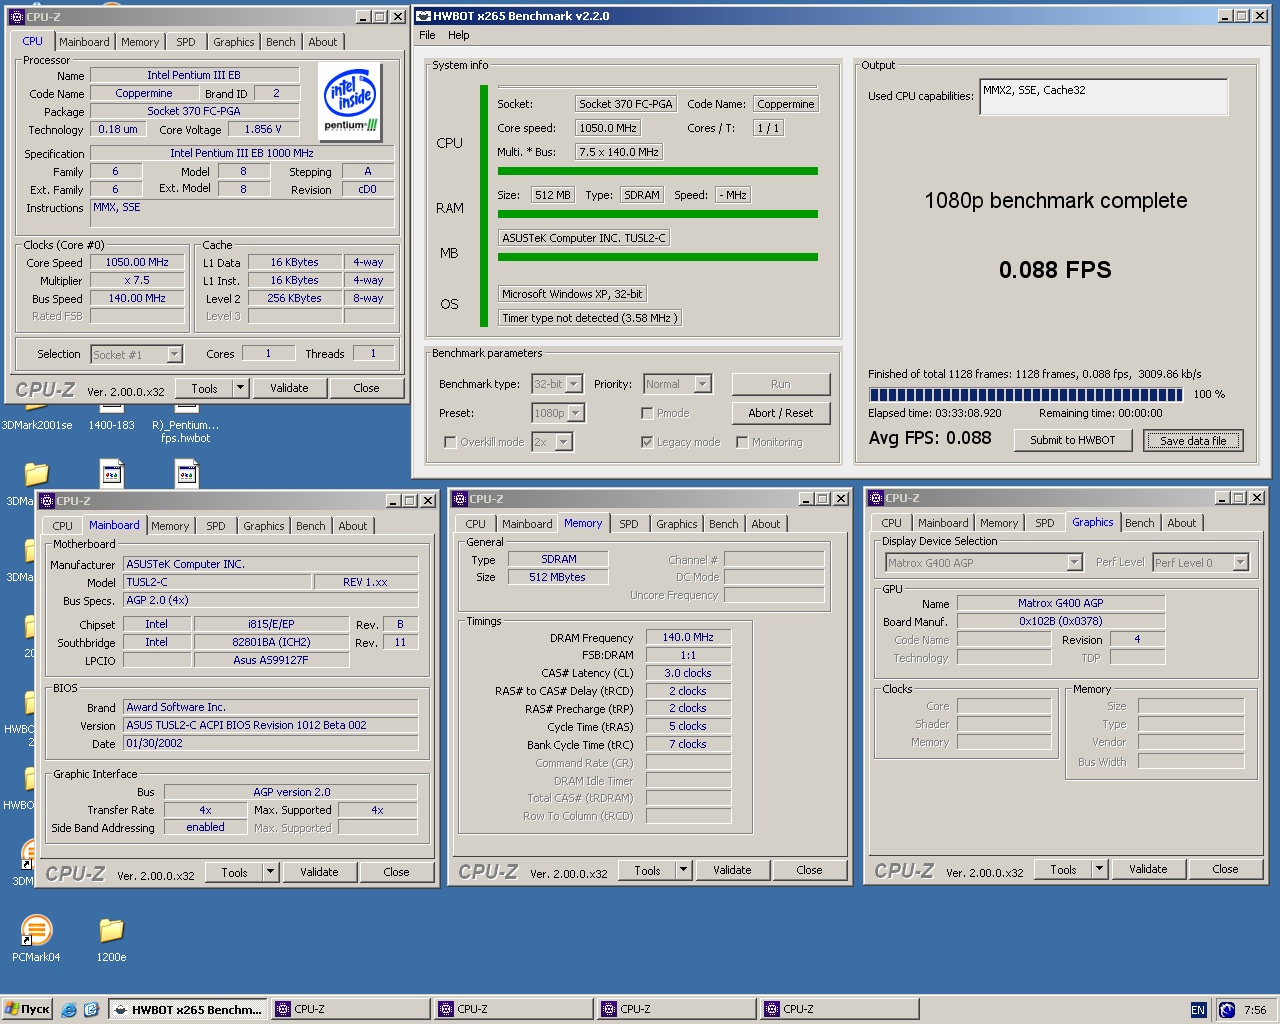Image resolution: width=1280 pixels, height=1024 pixels.
Task: Select CPU tab in CPU-Z Graphics window
Action: (891, 523)
